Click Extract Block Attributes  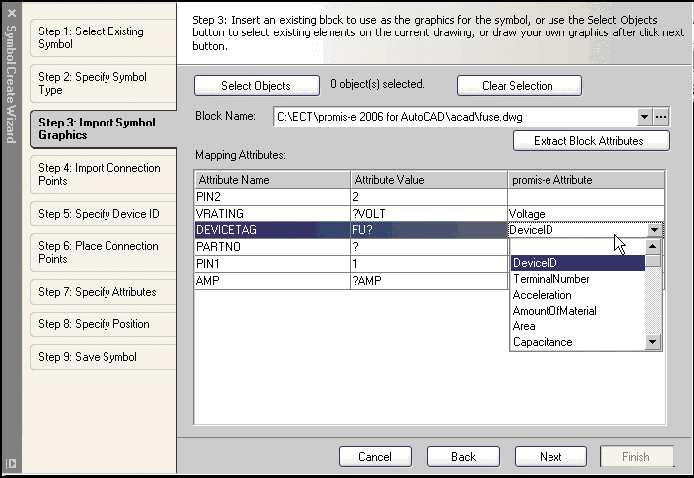[591, 141]
